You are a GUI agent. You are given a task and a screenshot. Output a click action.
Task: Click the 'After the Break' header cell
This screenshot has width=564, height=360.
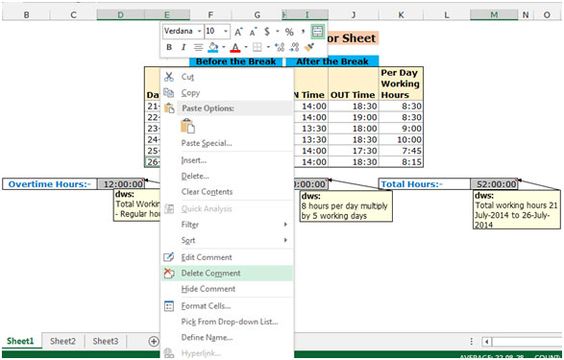(332, 61)
